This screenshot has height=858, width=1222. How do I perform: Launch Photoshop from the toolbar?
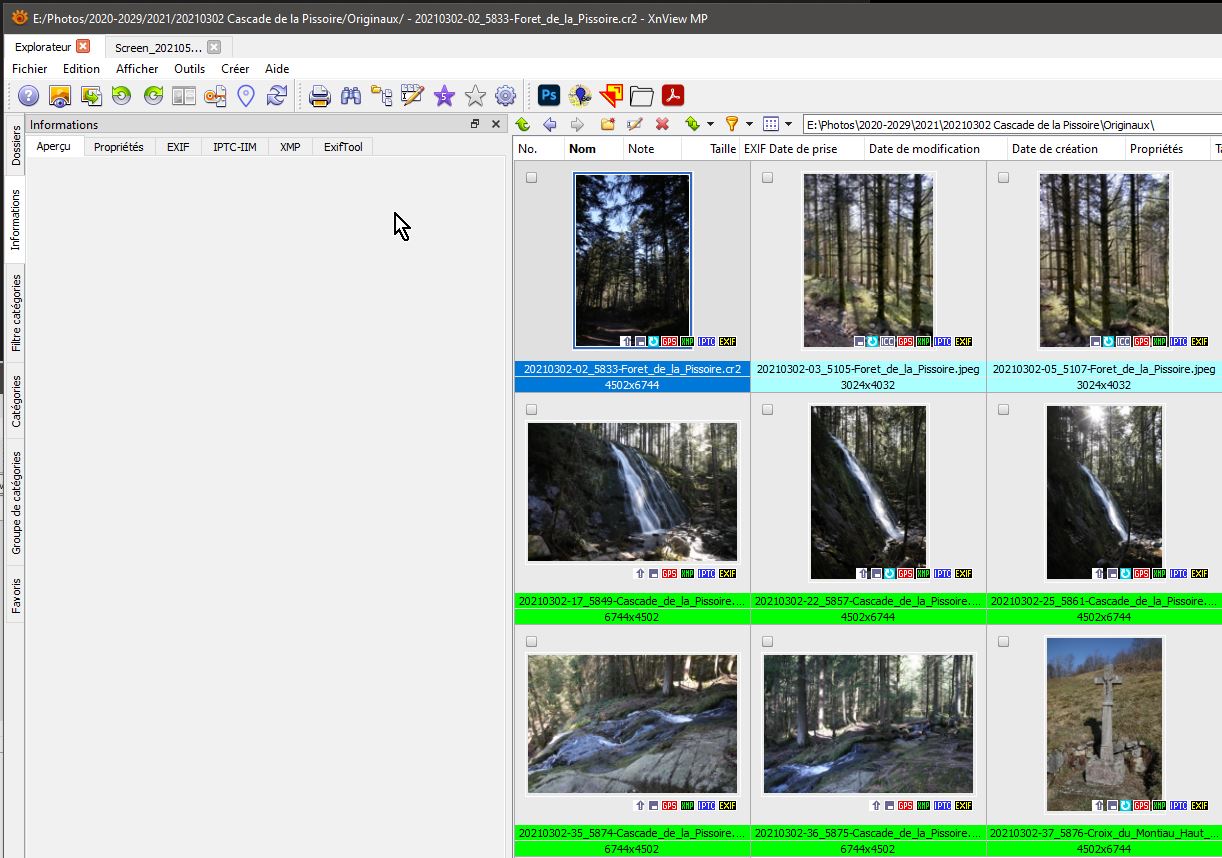[x=549, y=96]
